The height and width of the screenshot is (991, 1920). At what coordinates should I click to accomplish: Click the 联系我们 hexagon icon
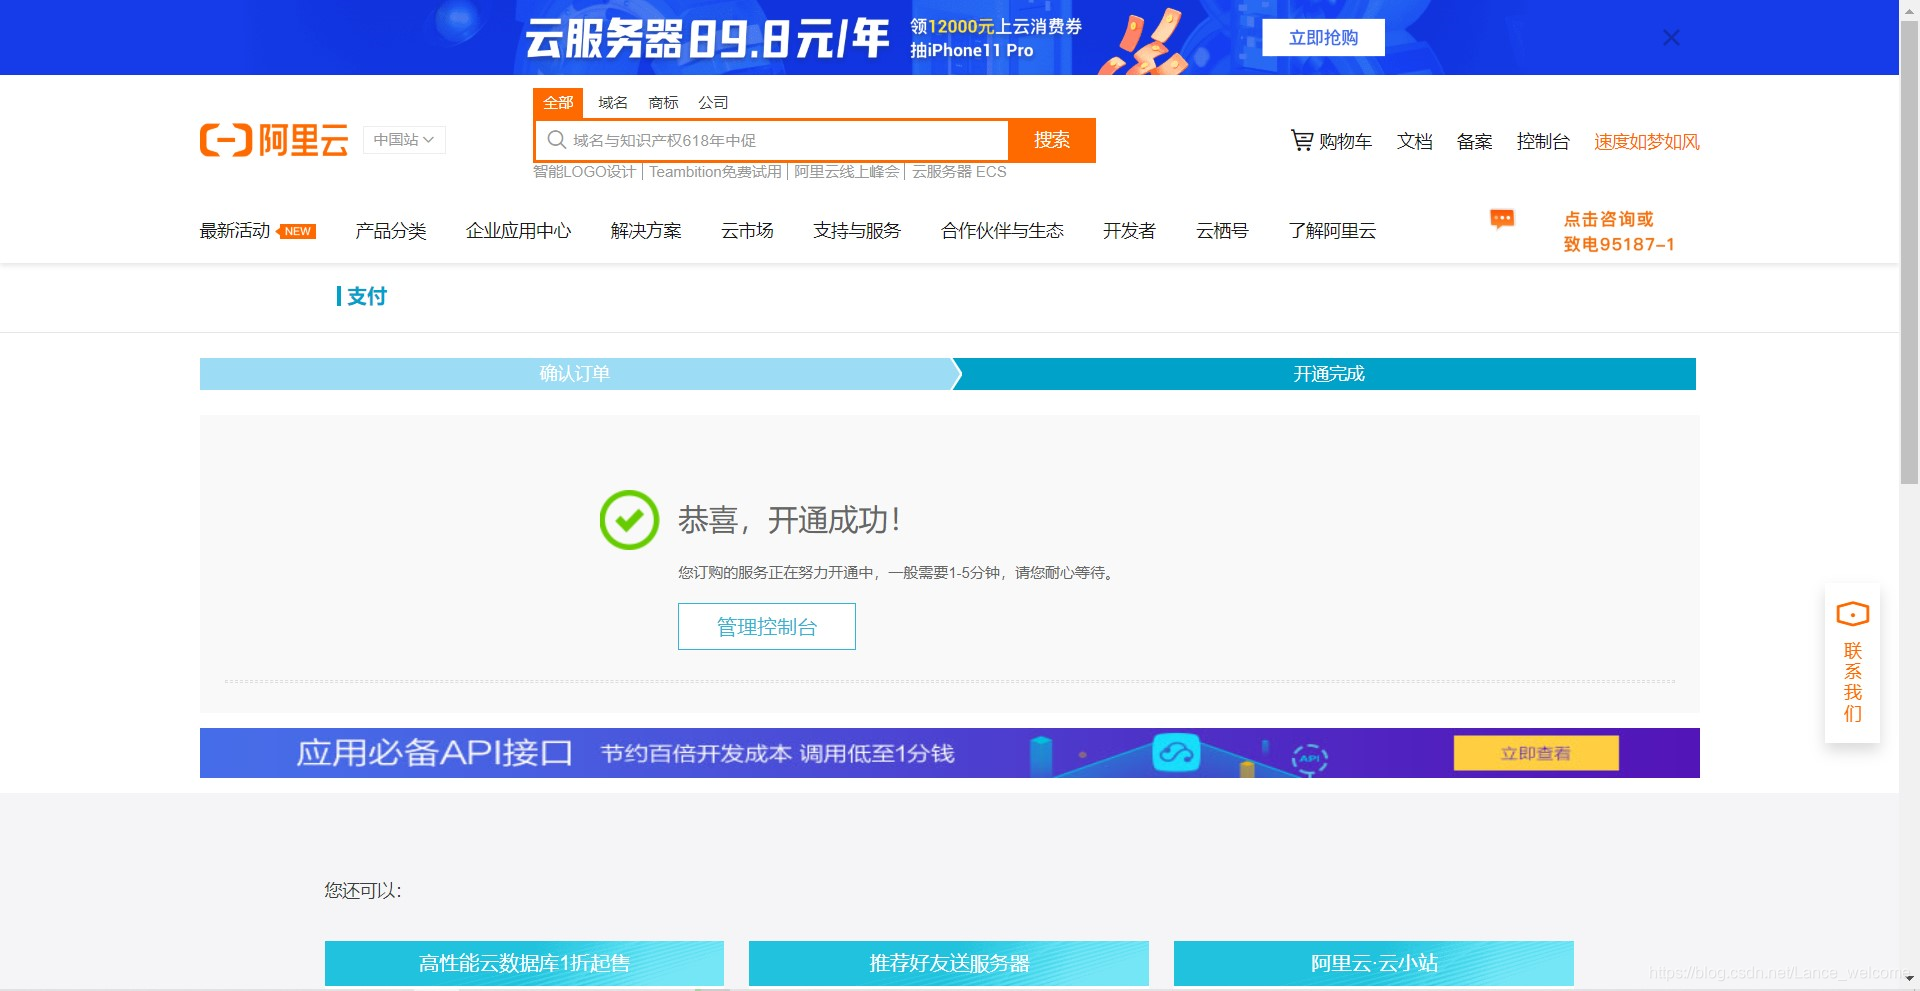(1853, 614)
